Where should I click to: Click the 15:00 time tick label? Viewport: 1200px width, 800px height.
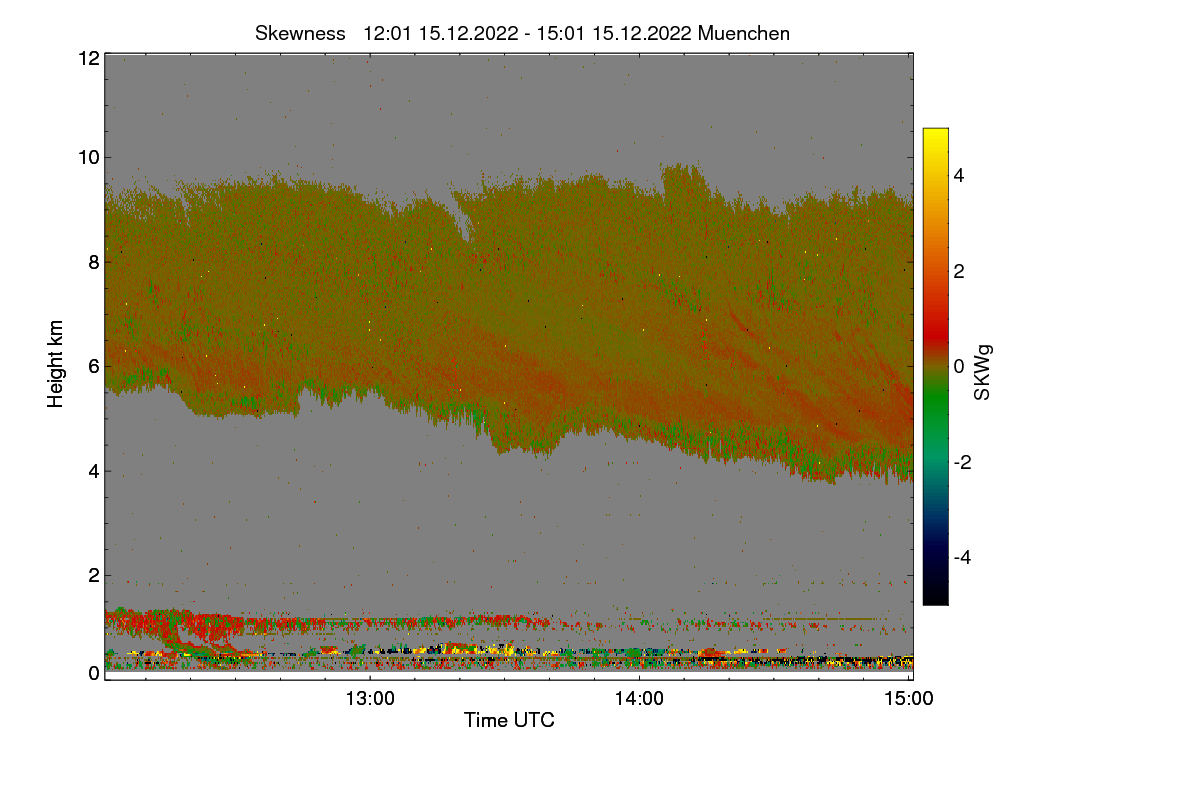[909, 700]
